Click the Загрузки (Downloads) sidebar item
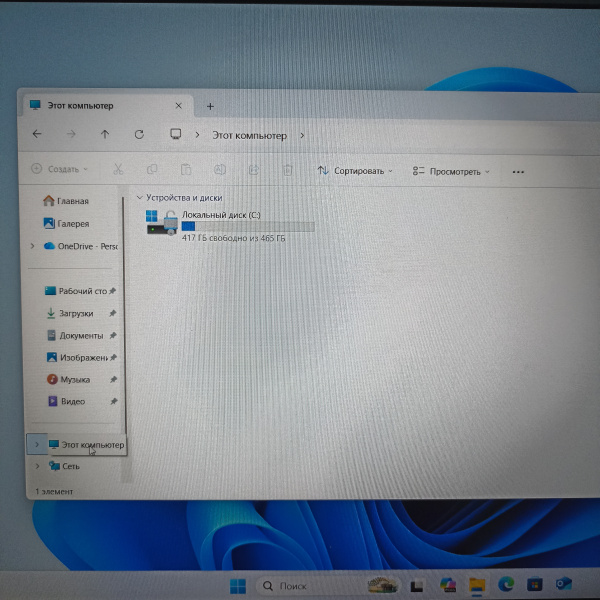 click(x=75, y=313)
